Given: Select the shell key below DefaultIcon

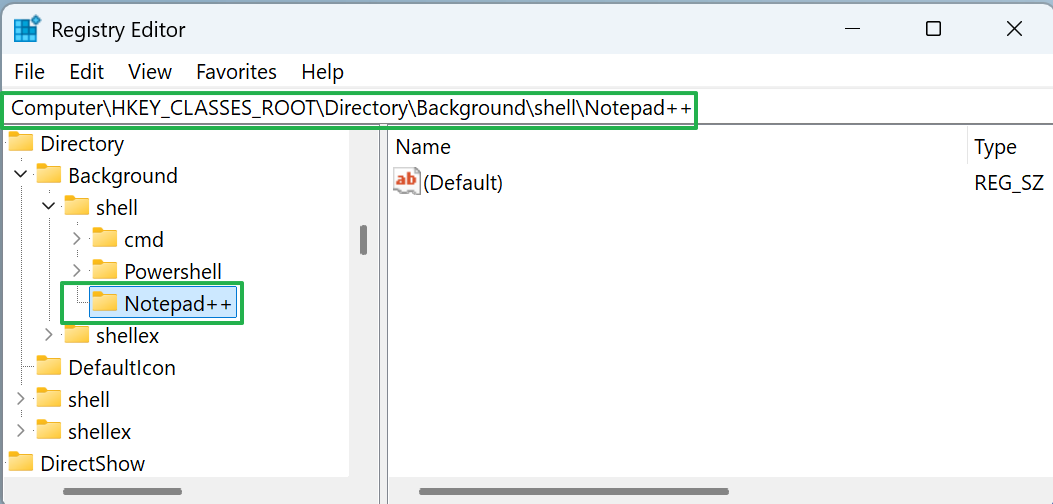Looking at the screenshot, I should tap(89, 400).
